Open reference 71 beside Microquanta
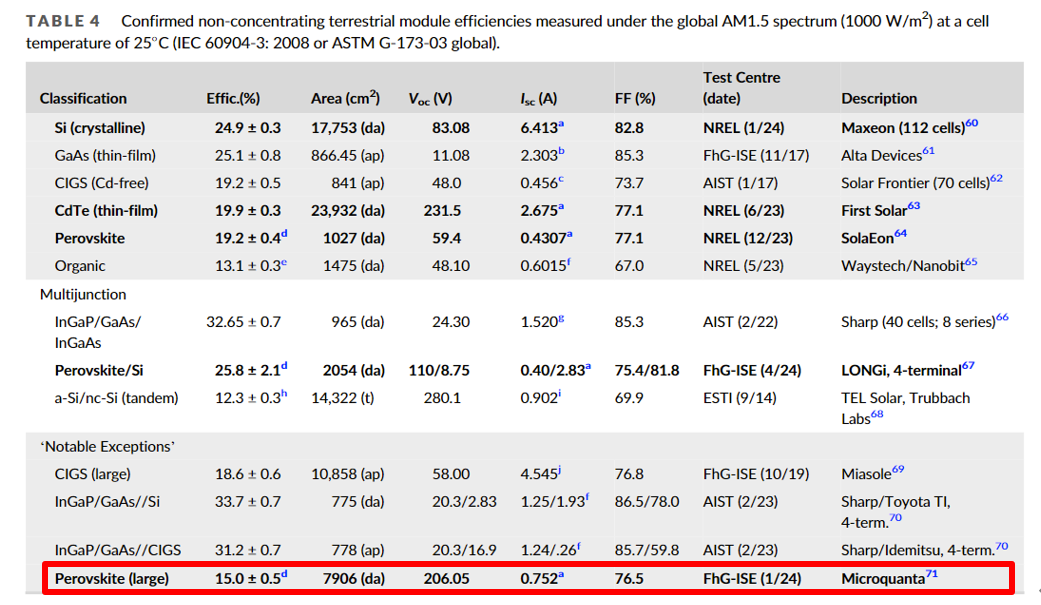 [931, 574]
